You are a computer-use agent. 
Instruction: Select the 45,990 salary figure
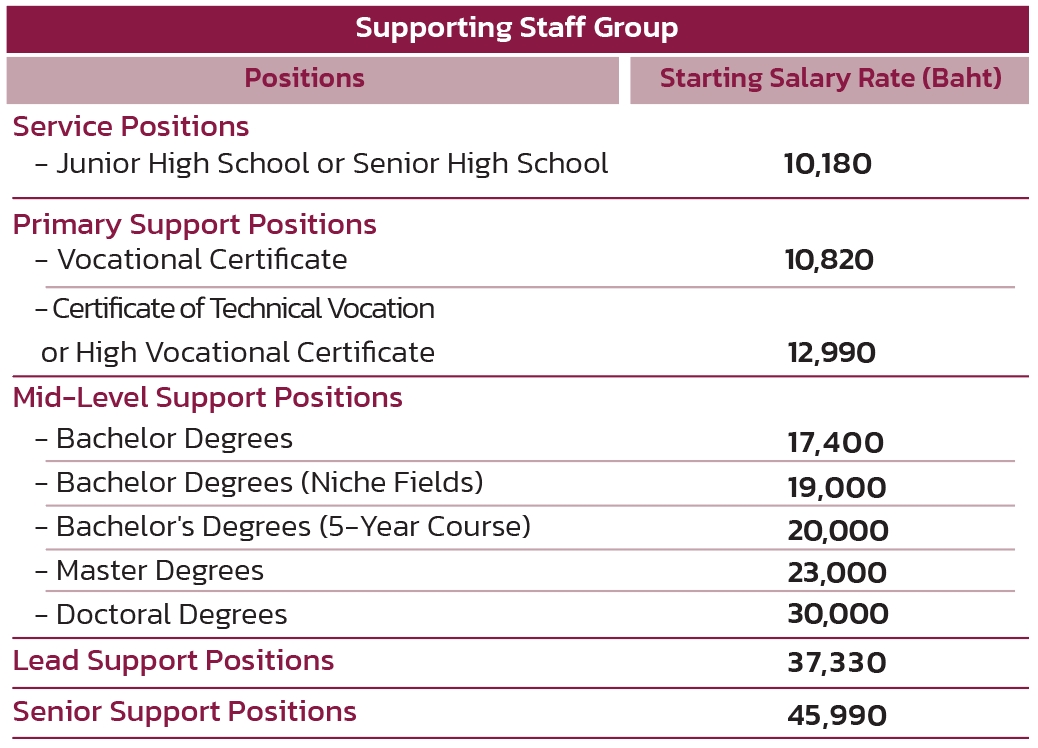point(837,716)
